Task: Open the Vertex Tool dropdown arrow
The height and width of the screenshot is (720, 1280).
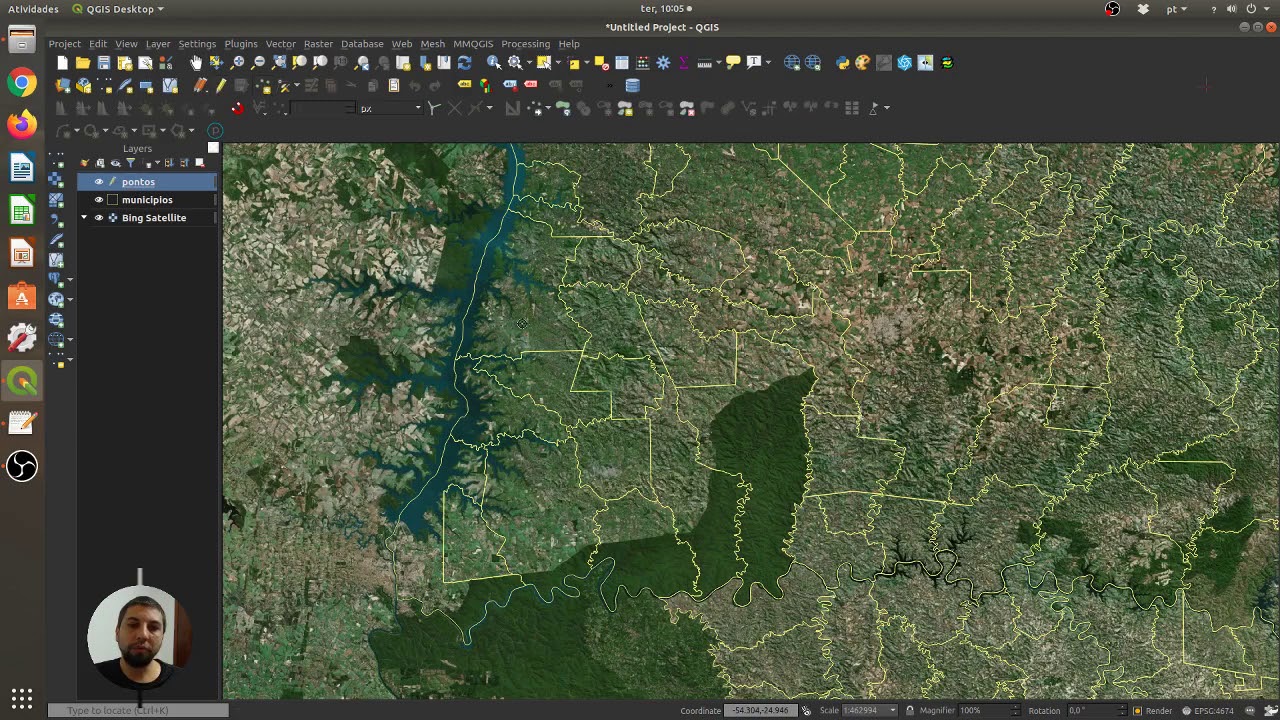Action: (296, 85)
